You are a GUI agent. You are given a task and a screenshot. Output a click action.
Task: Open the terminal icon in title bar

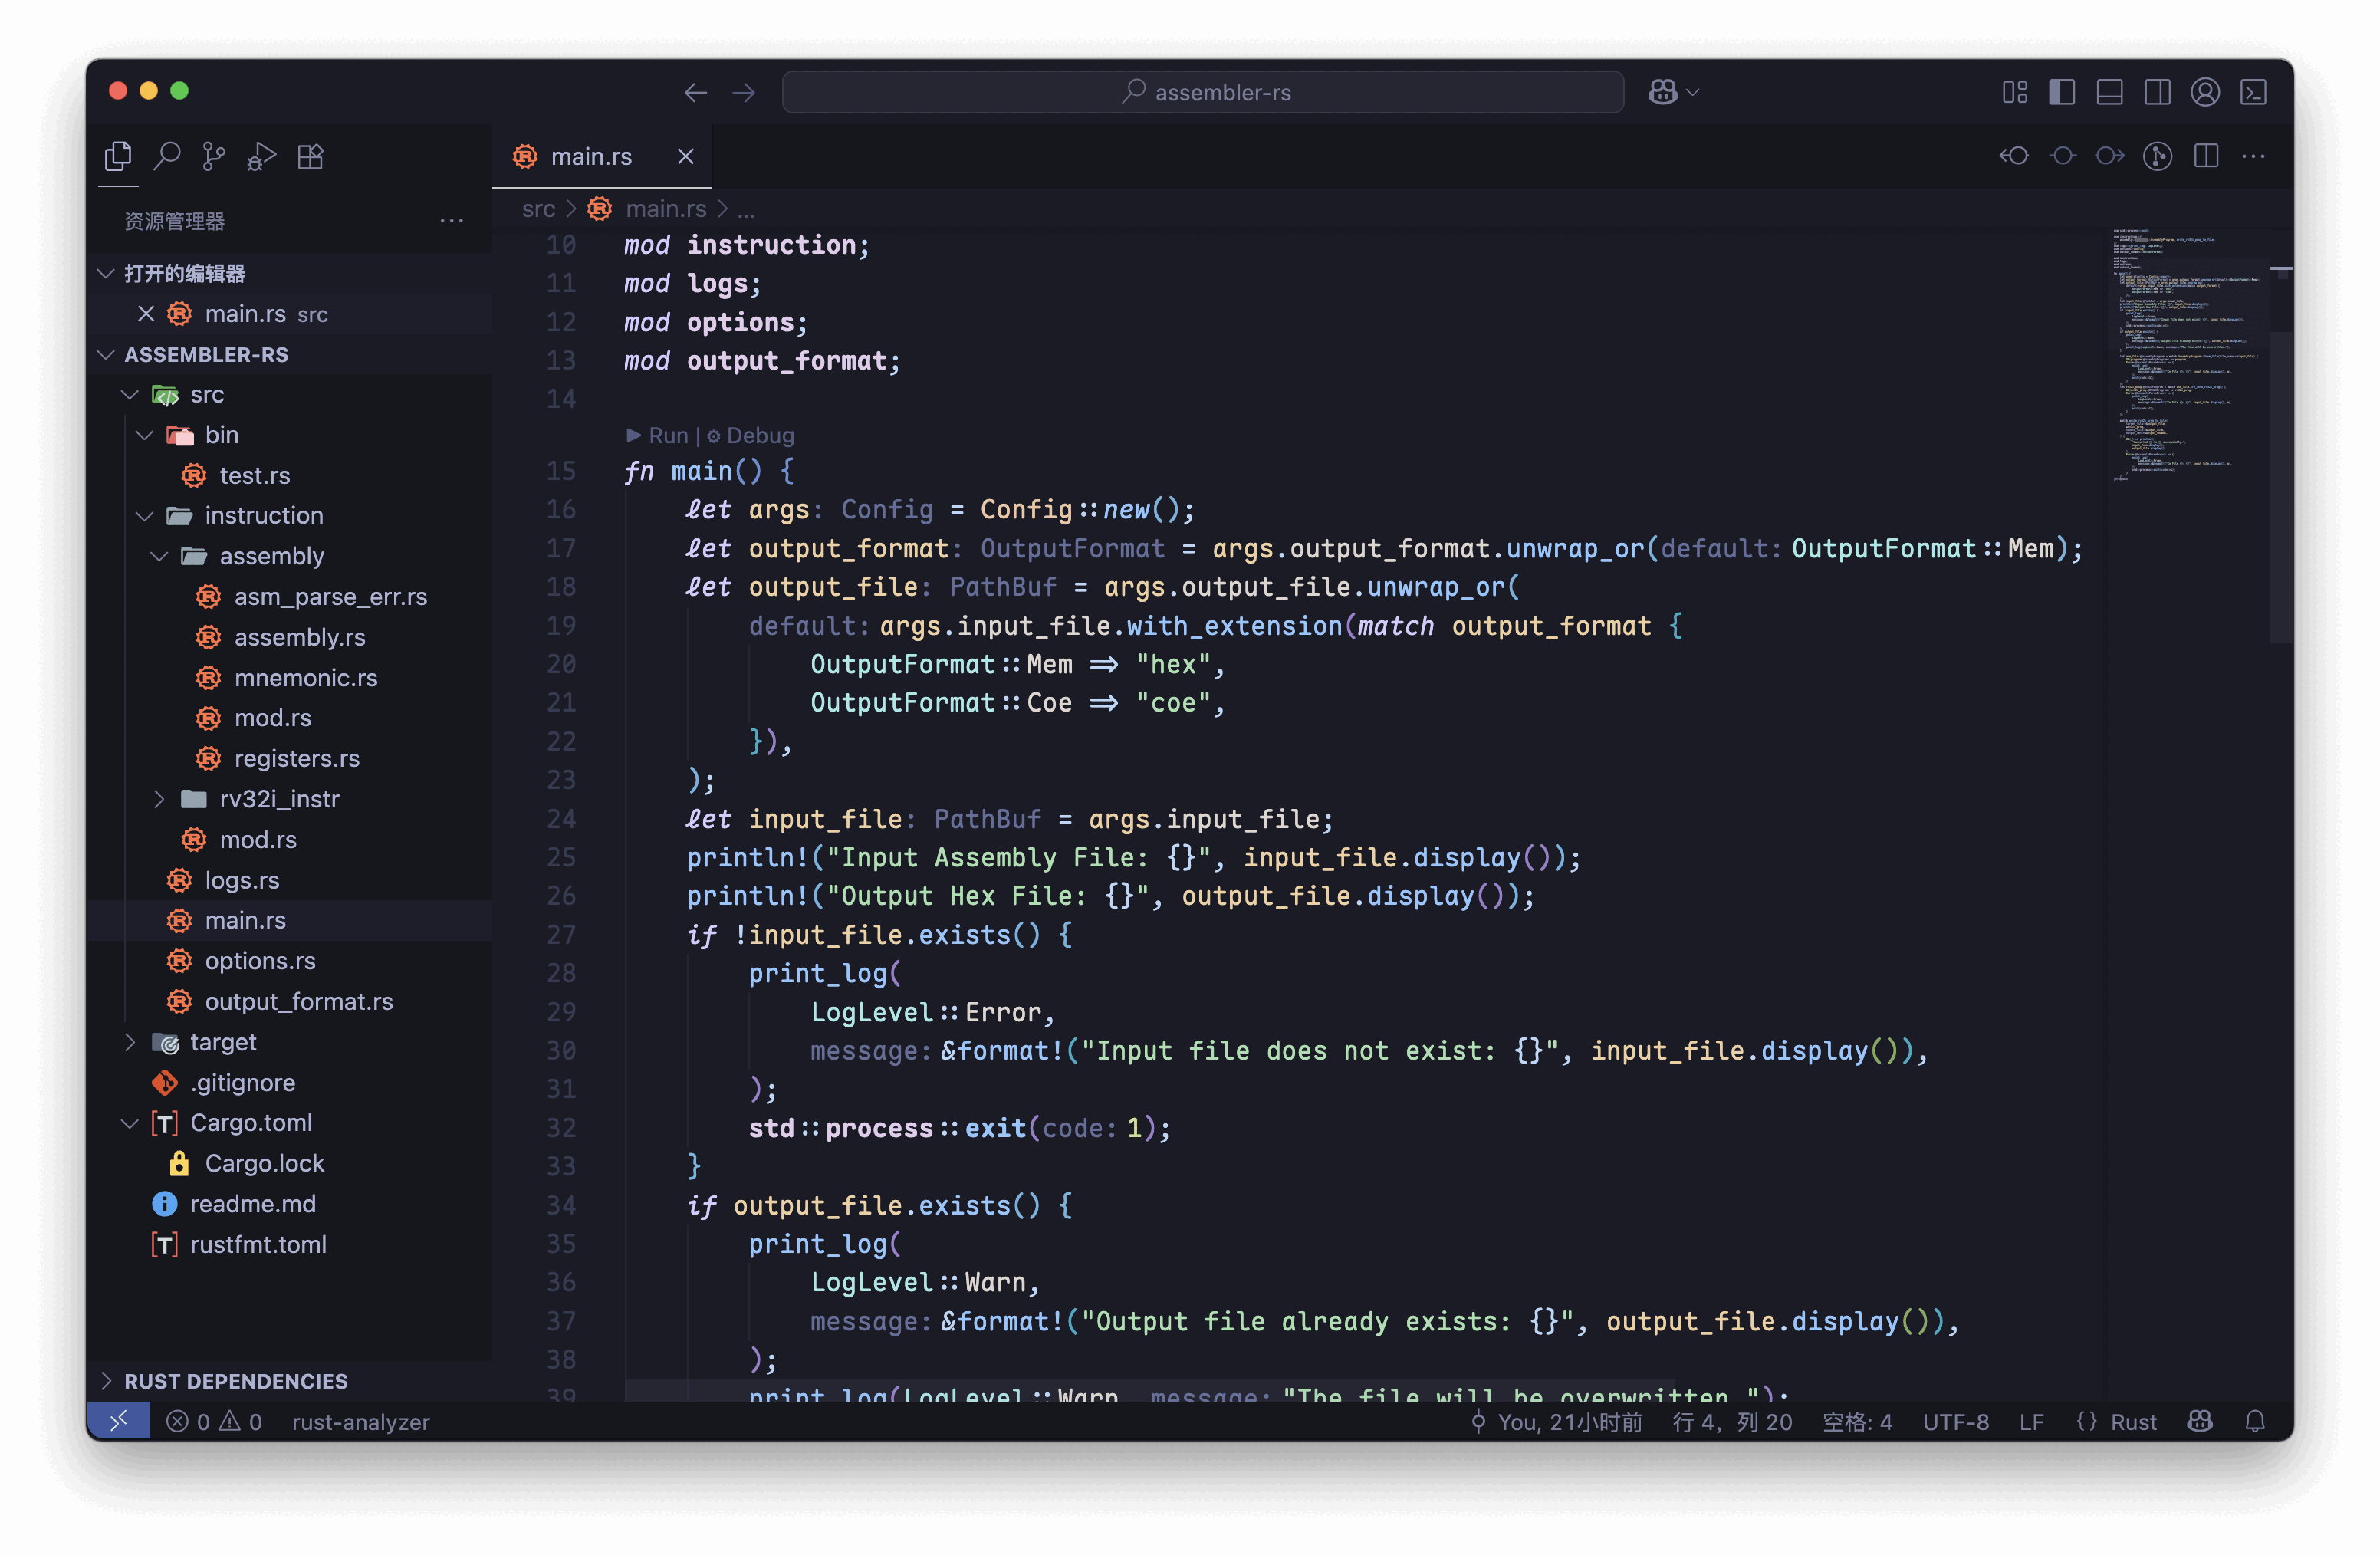pyautogui.click(x=2253, y=92)
